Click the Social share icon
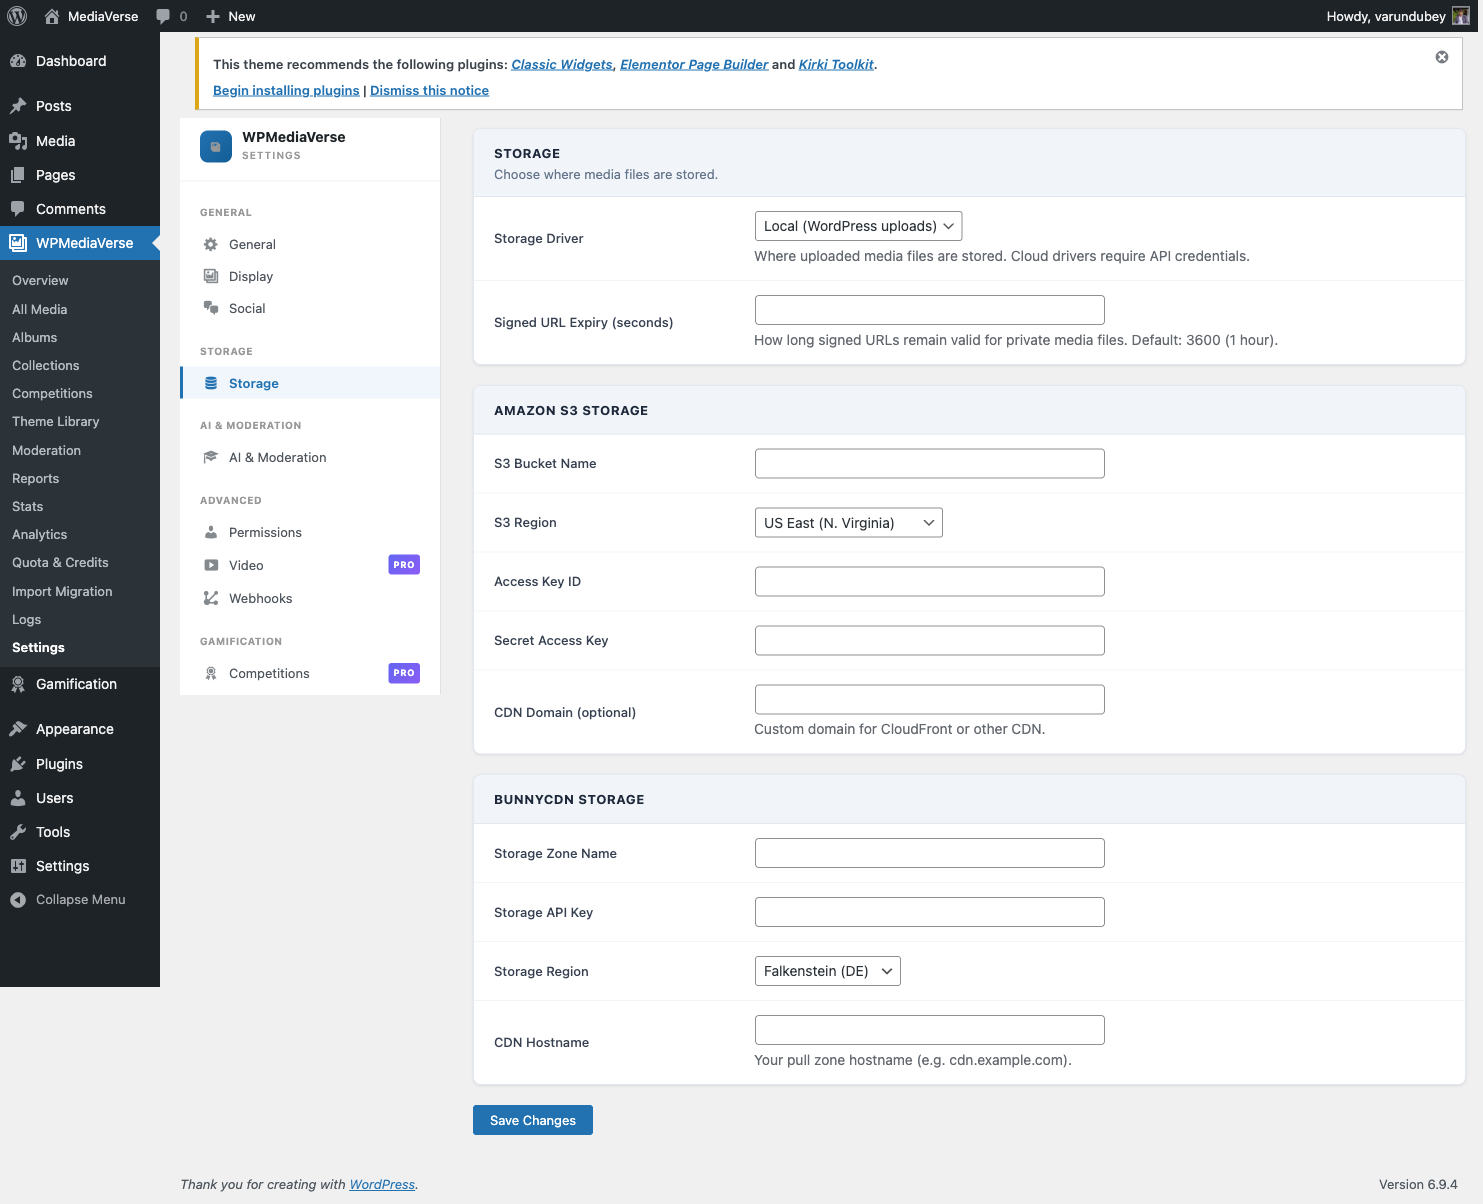Image resolution: width=1483 pixels, height=1204 pixels. [x=210, y=308]
